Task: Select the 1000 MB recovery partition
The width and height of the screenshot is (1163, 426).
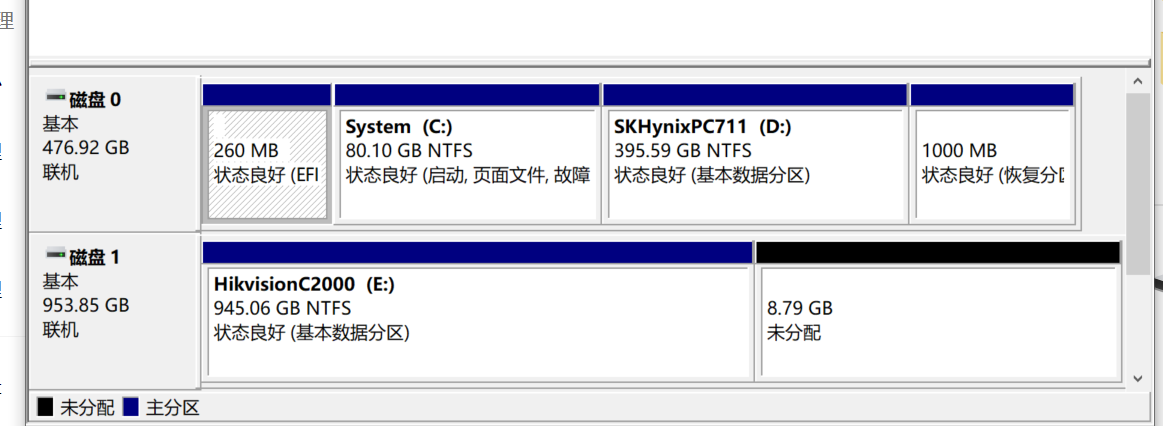Action: tap(992, 164)
